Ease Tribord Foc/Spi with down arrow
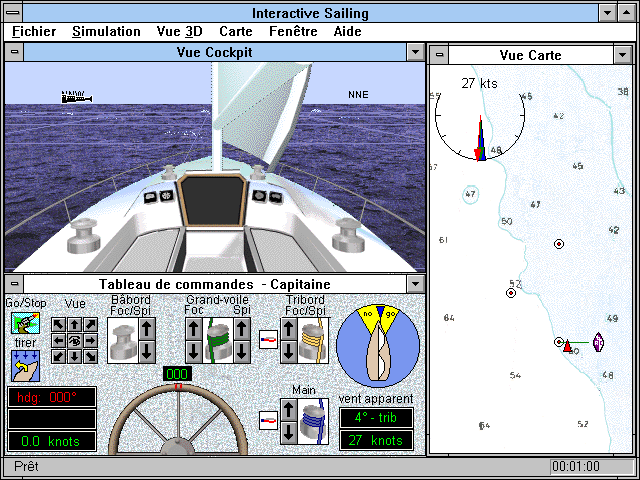This screenshot has height=480, width=640. (289, 352)
